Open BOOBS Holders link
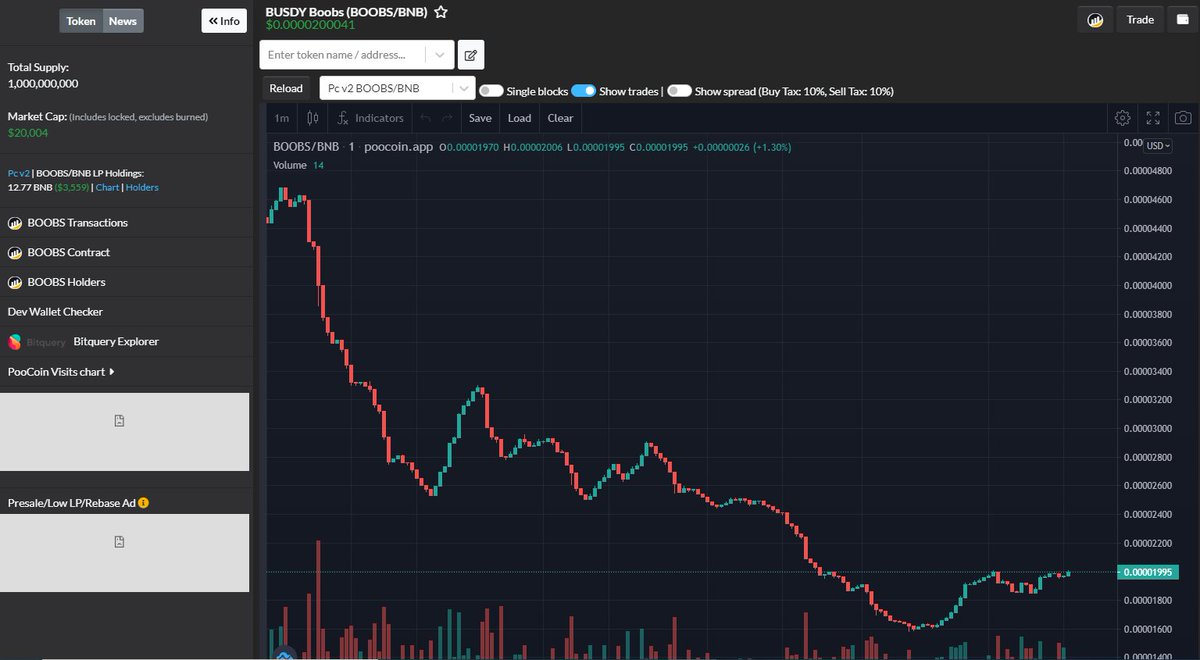 click(67, 282)
